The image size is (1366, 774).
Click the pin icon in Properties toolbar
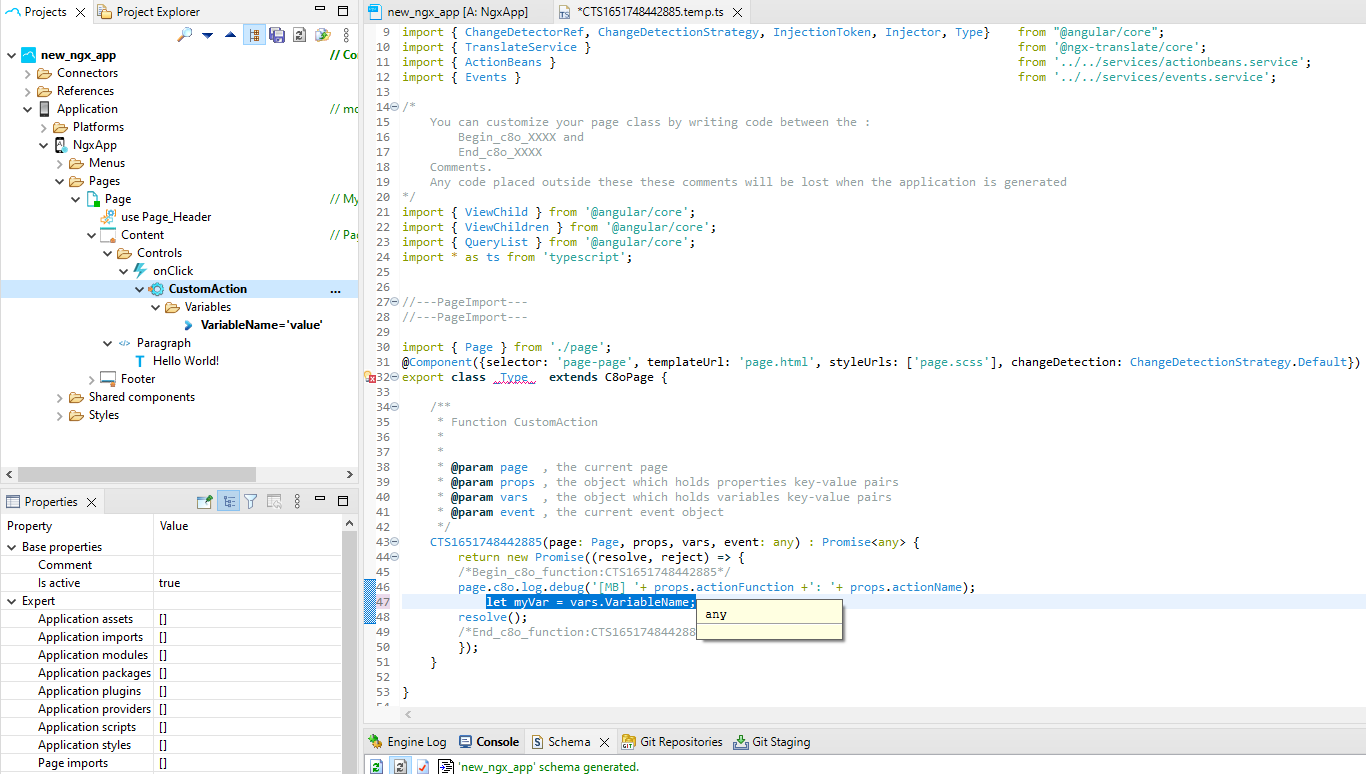tap(204, 502)
